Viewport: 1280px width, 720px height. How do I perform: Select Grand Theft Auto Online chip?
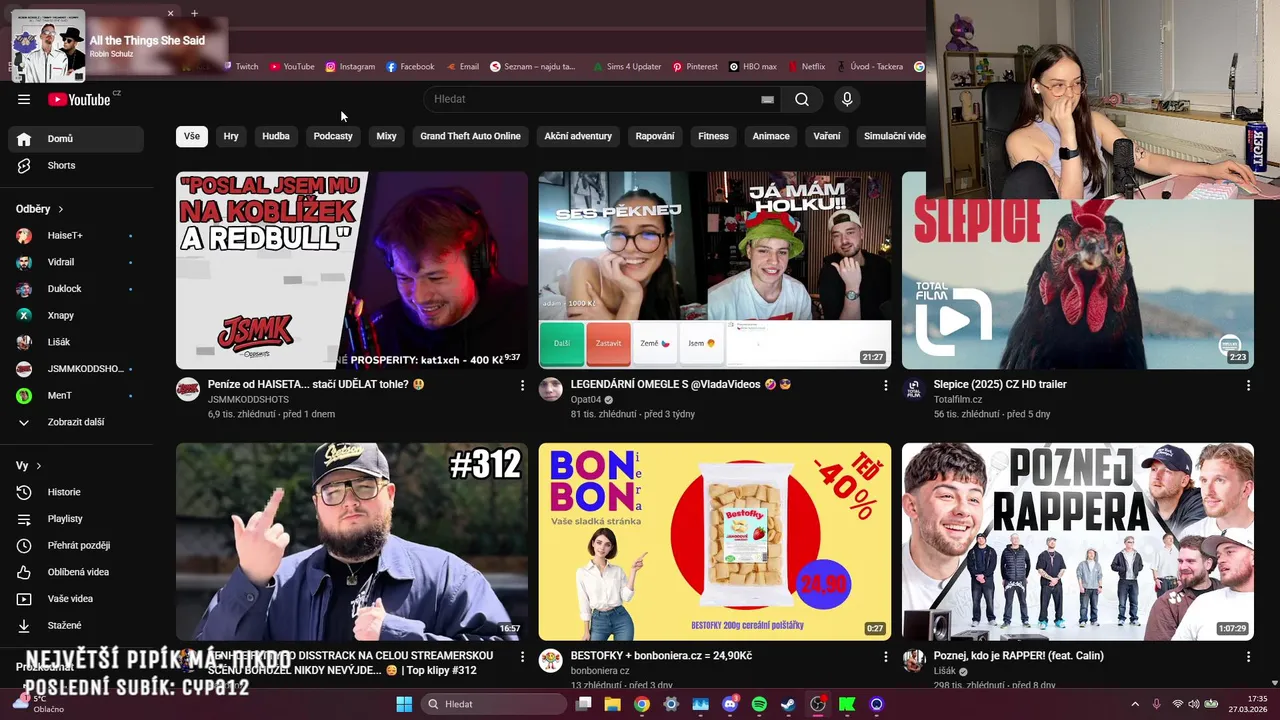pyautogui.click(x=470, y=136)
